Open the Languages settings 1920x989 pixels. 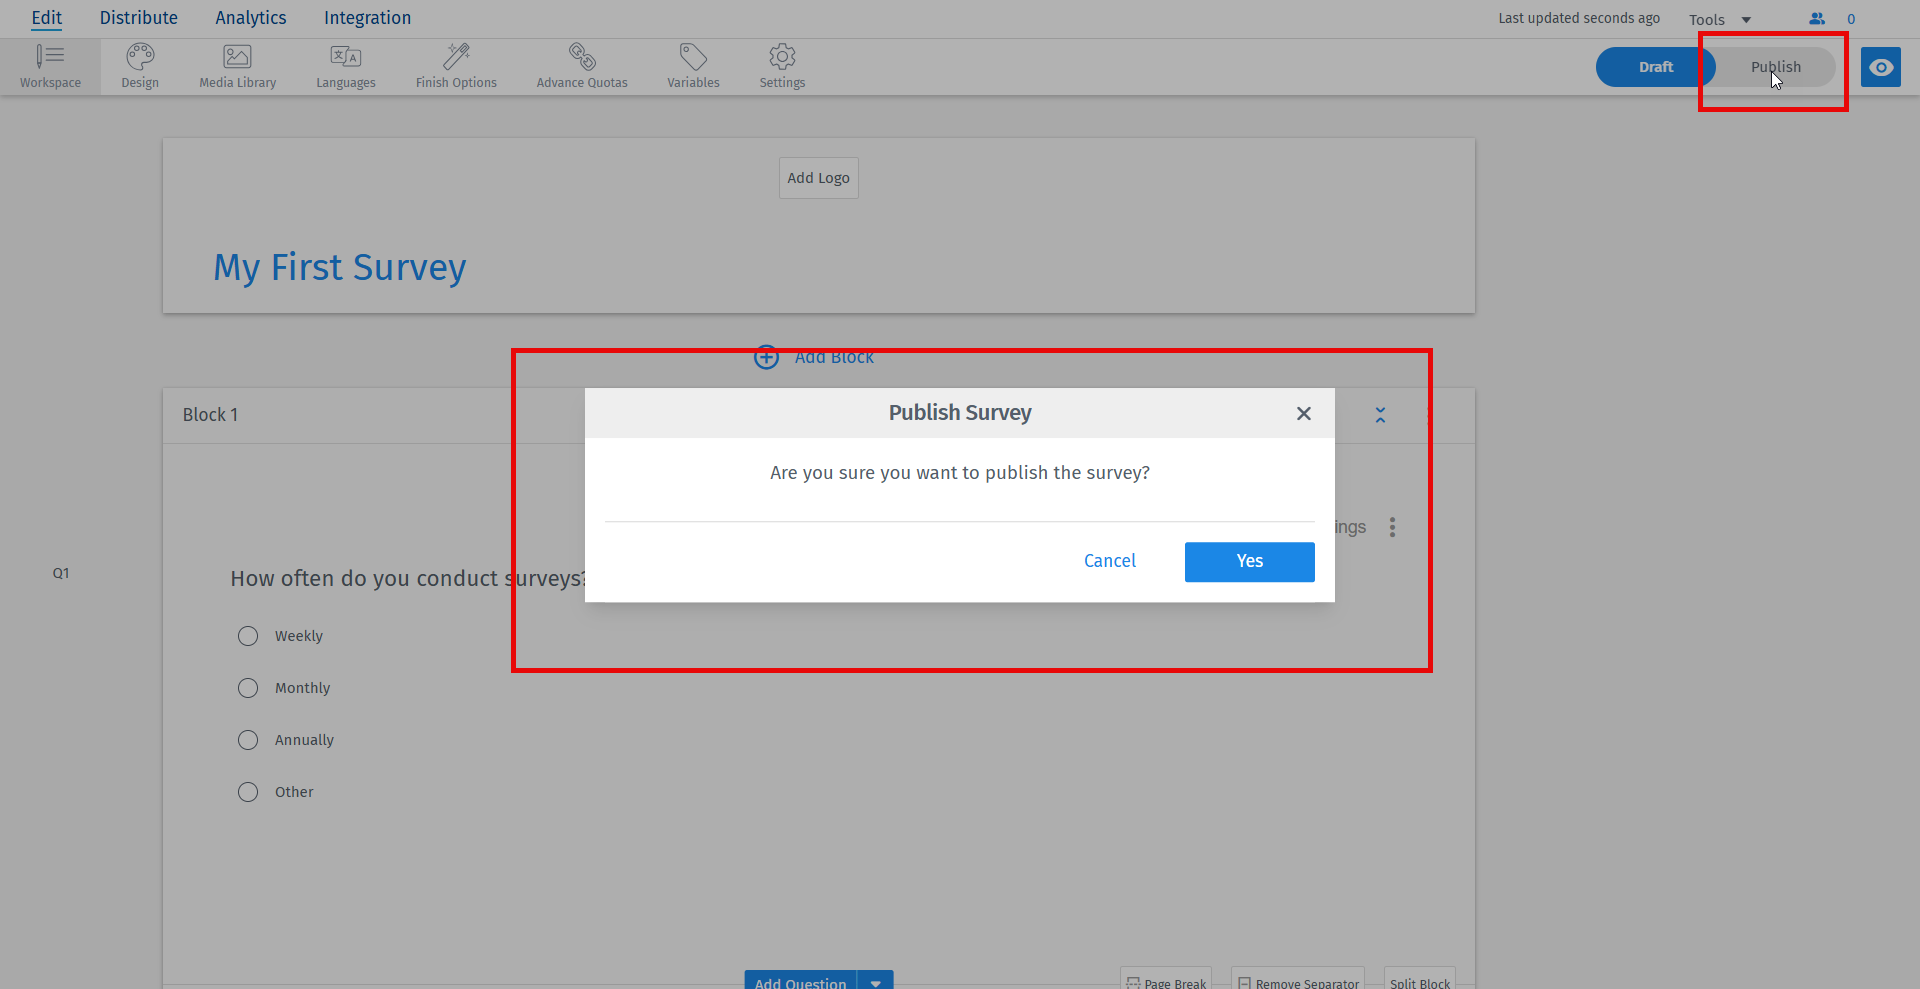(x=344, y=65)
